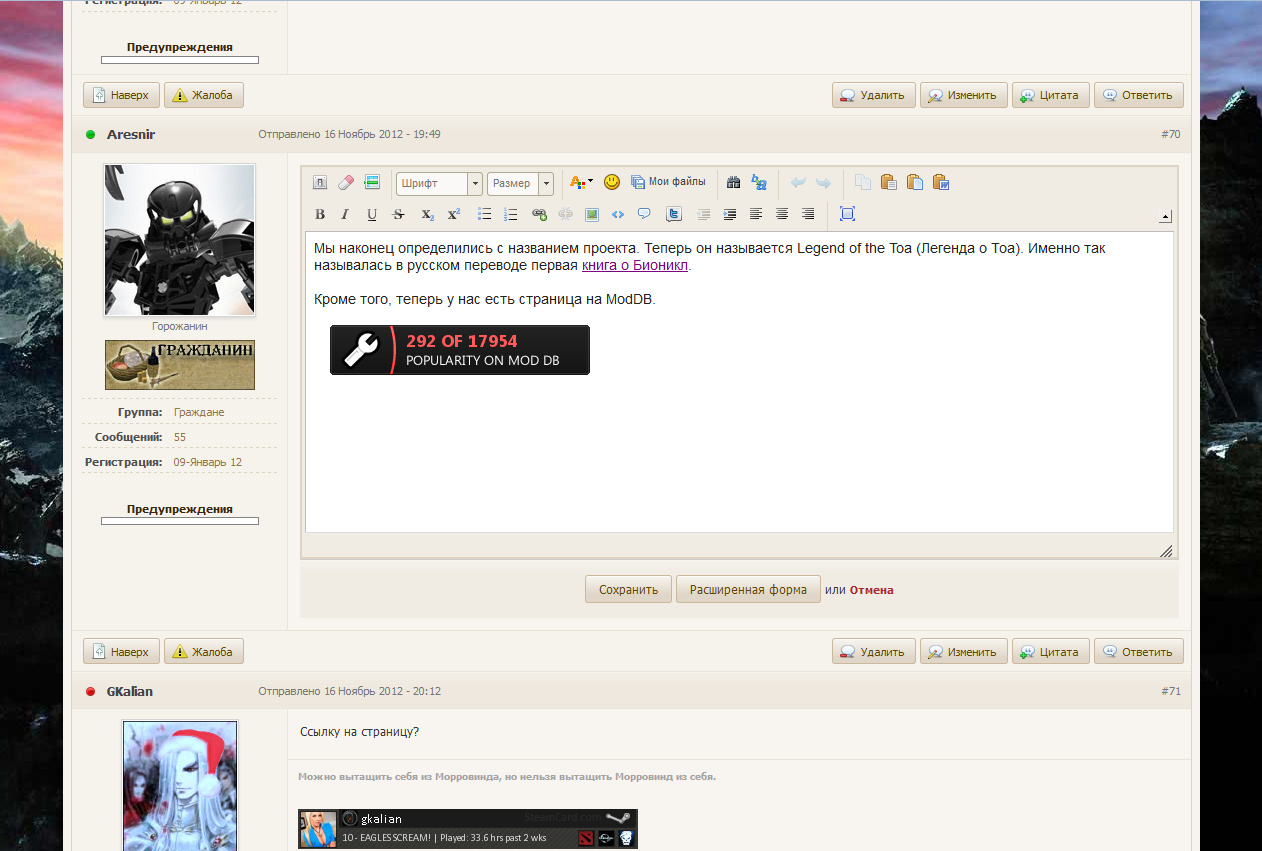Click the ModDB popularity banner
The image size is (1262, 851).
460,350
